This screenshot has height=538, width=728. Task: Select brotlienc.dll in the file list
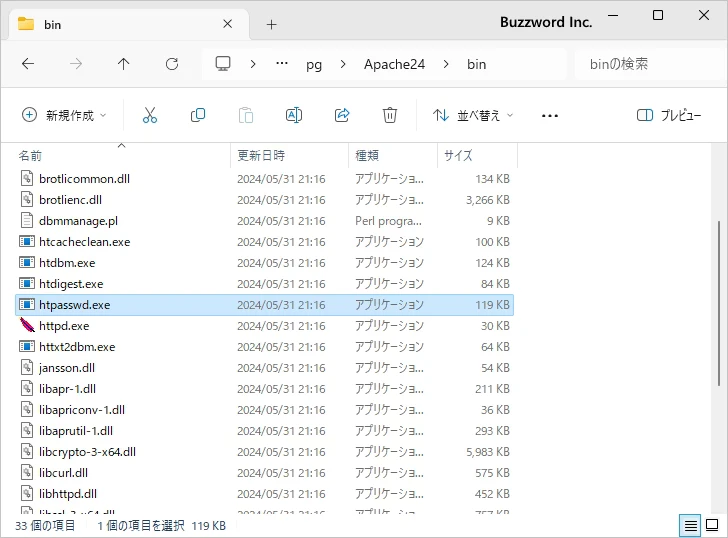click(70, 200)
